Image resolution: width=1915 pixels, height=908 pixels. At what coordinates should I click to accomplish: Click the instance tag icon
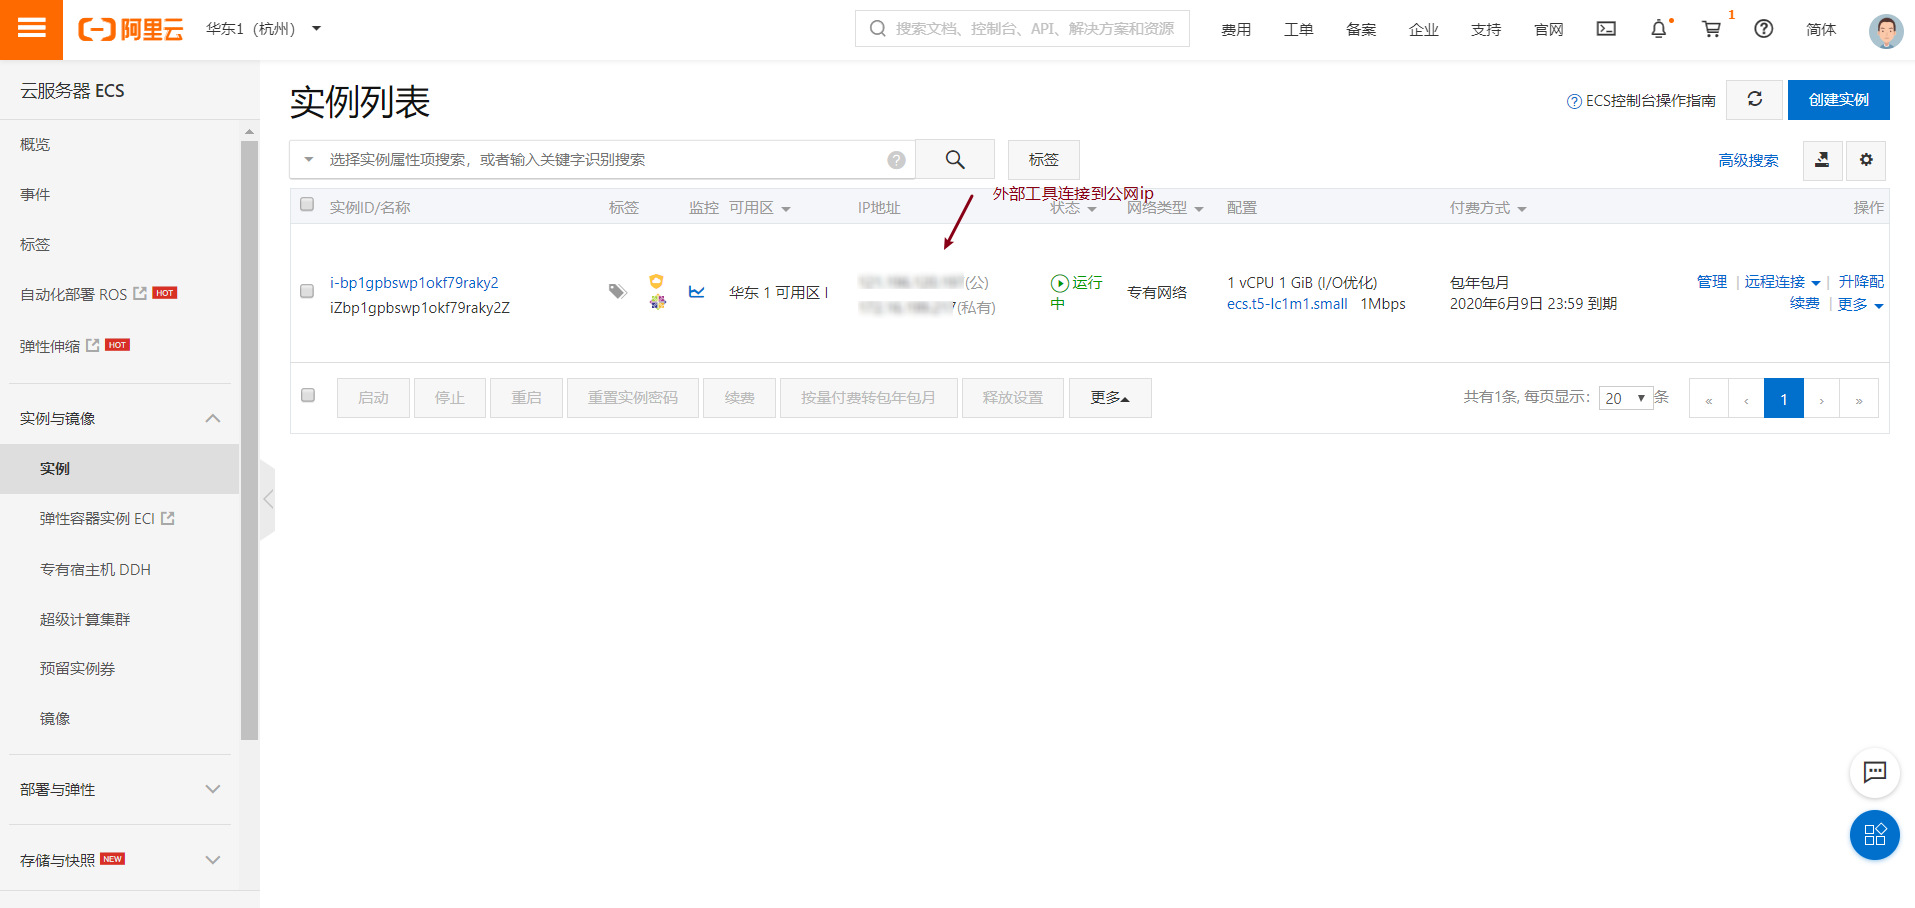[x=618, y=291]
